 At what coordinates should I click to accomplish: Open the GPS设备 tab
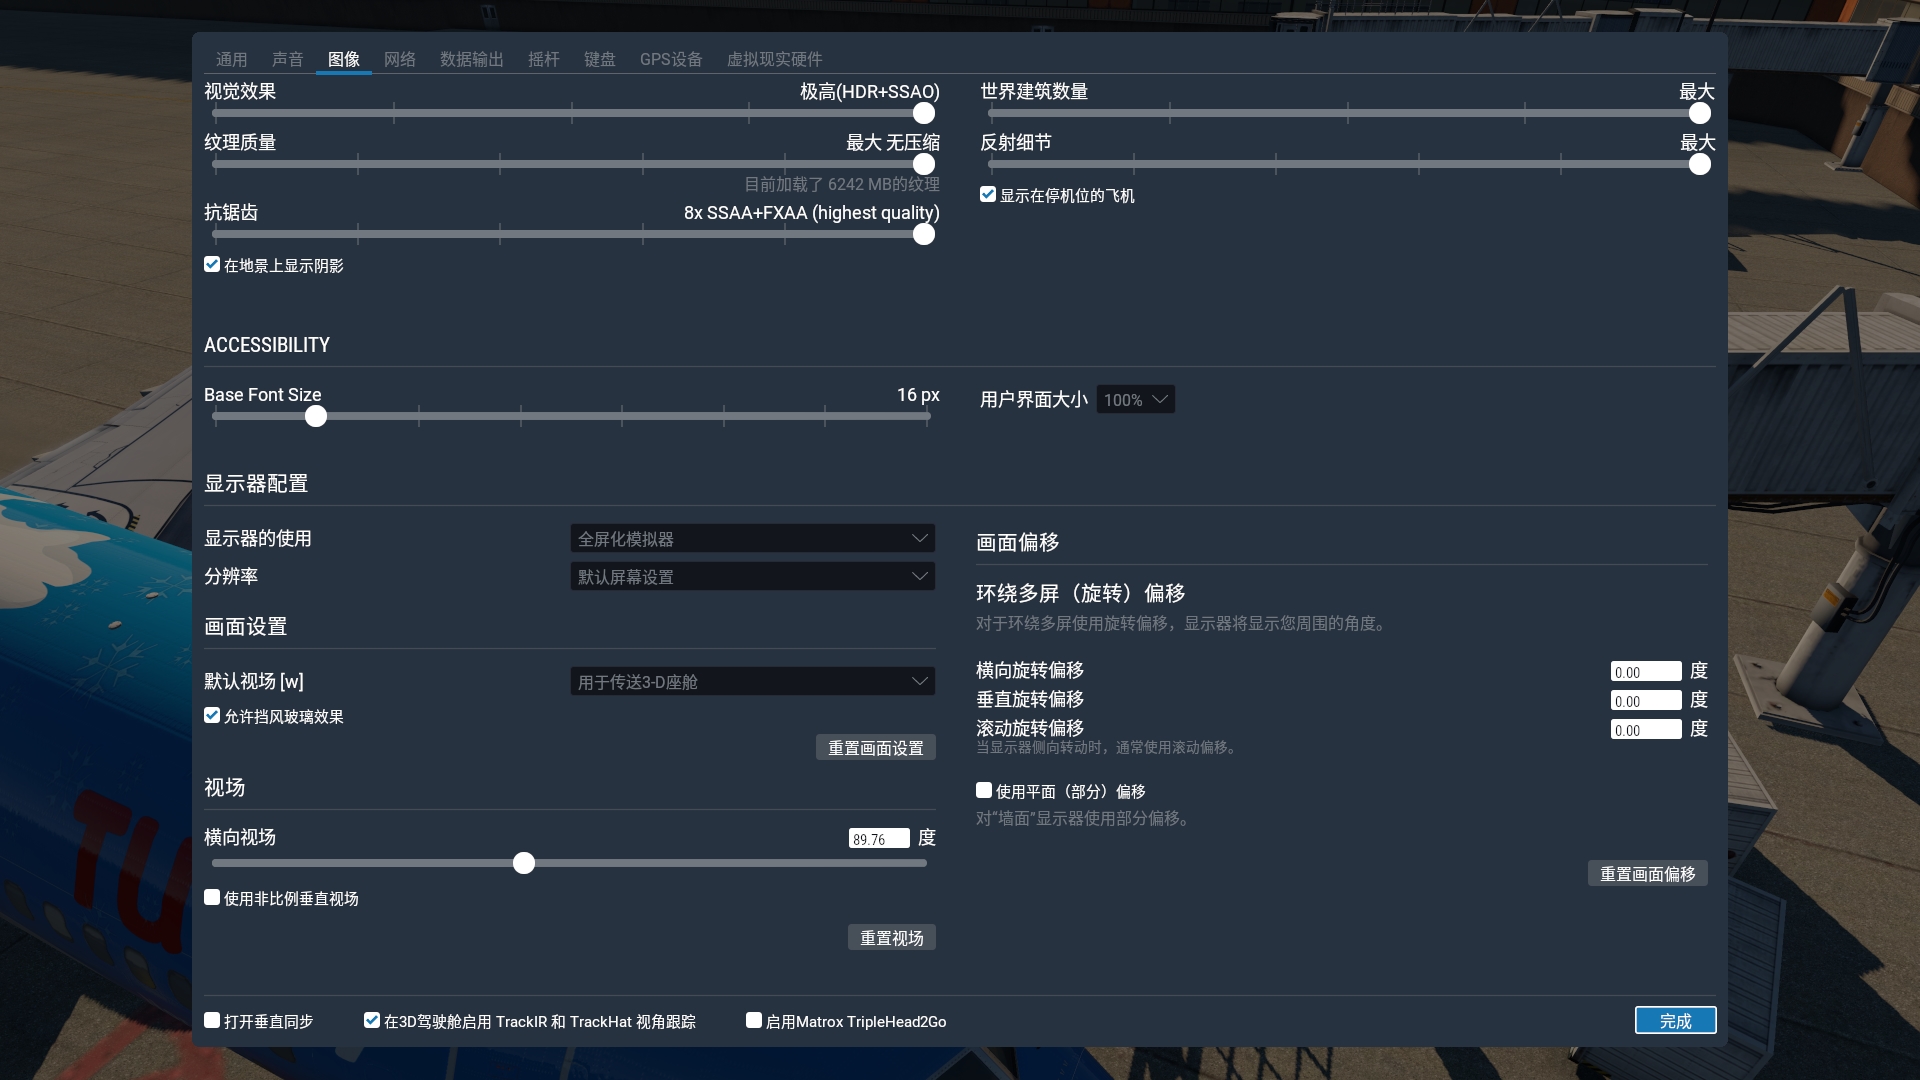click(671, 59)
